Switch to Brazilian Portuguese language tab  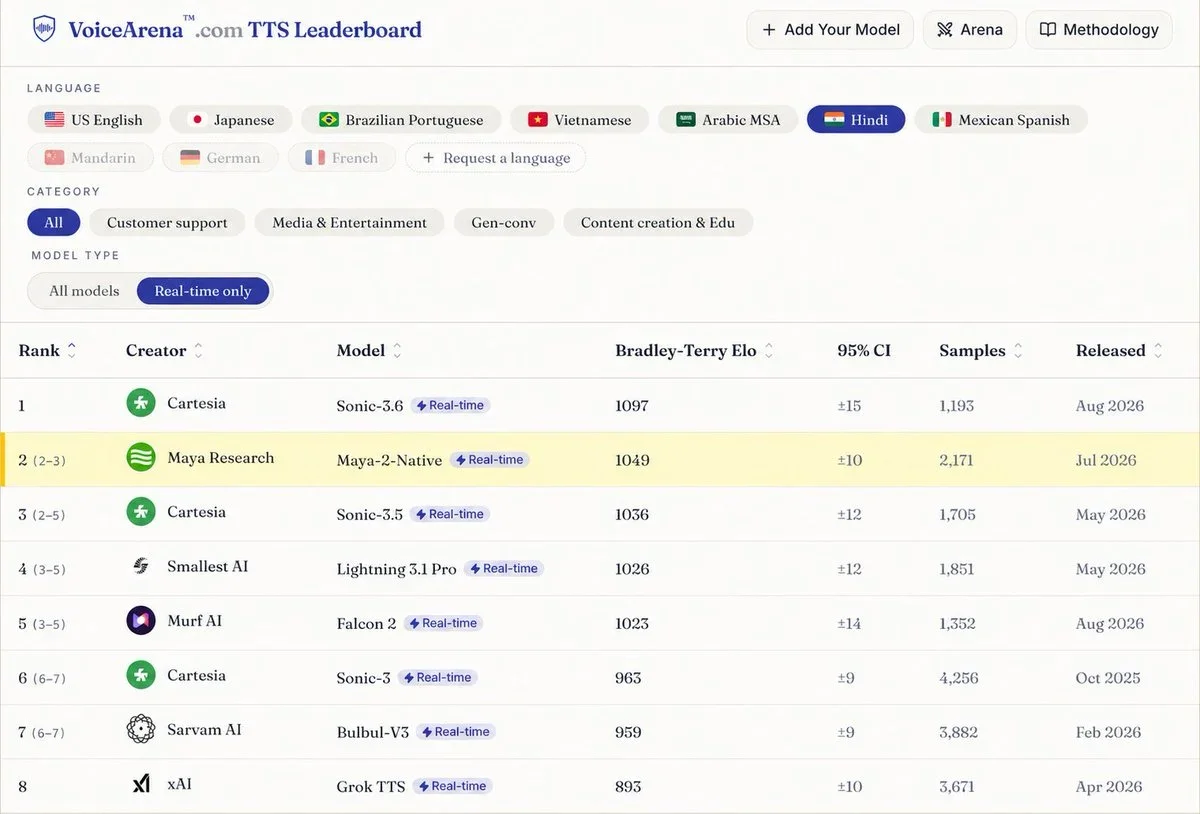click(x=400, y=120)
